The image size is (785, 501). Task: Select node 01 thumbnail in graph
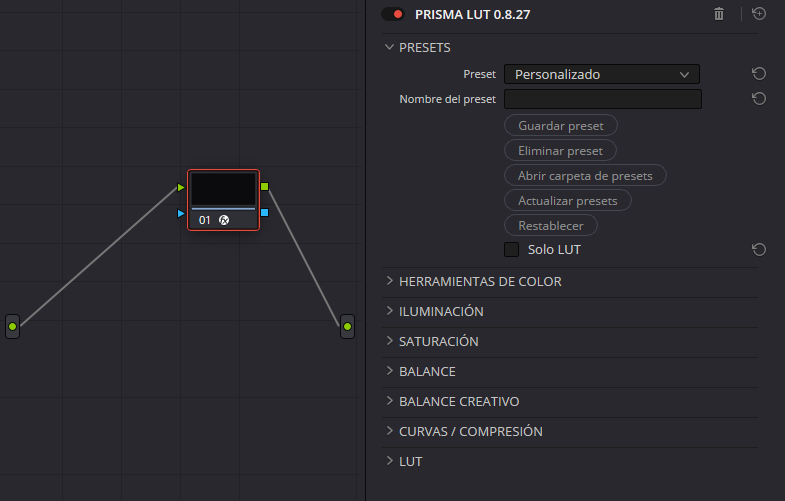click(x=223, y=189)
